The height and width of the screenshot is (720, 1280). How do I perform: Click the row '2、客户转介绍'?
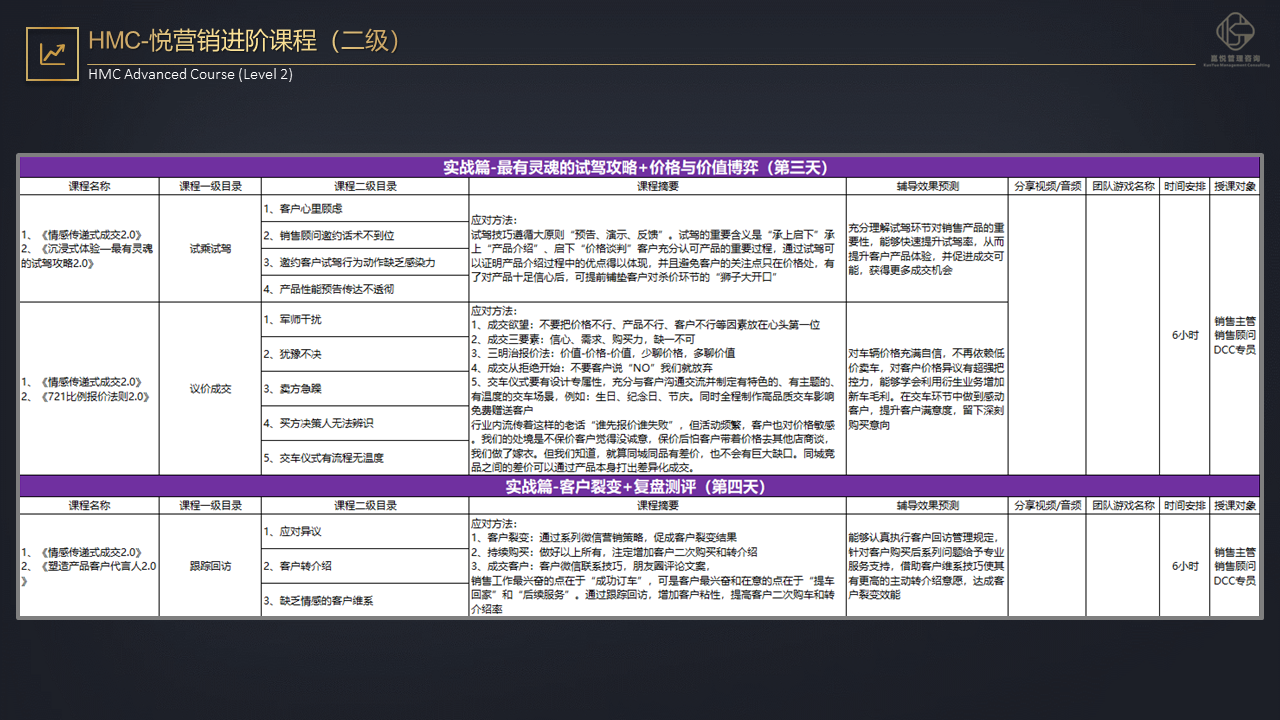pyautogui.click(x=364, y=566)
